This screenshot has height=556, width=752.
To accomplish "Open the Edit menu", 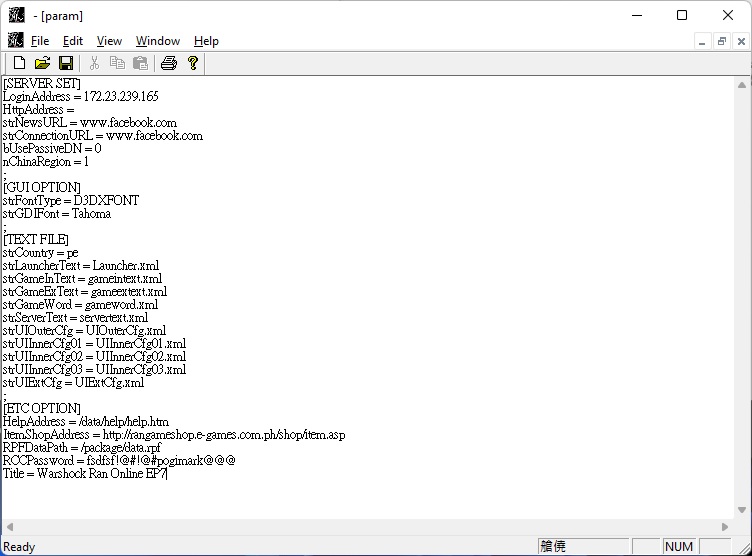I will click(x=73, y=41).
